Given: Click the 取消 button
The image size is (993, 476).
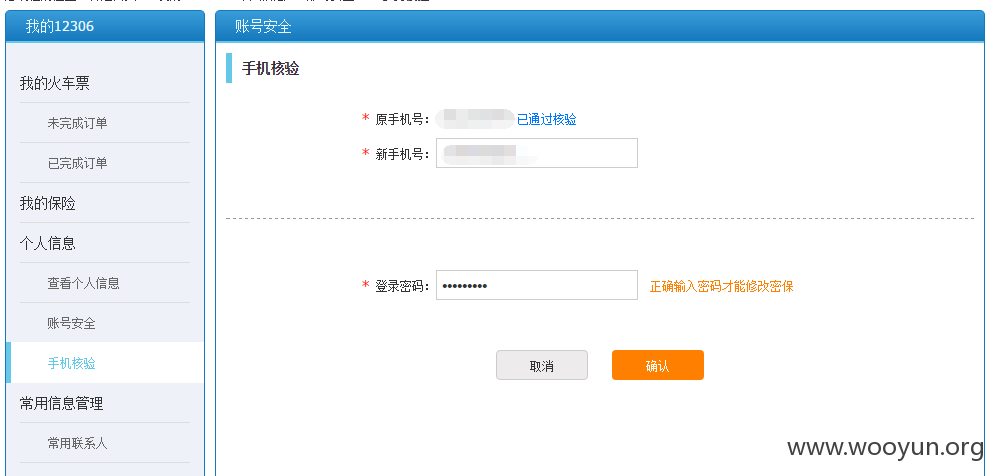Looking at the screenshot, I should click(541, 365).
